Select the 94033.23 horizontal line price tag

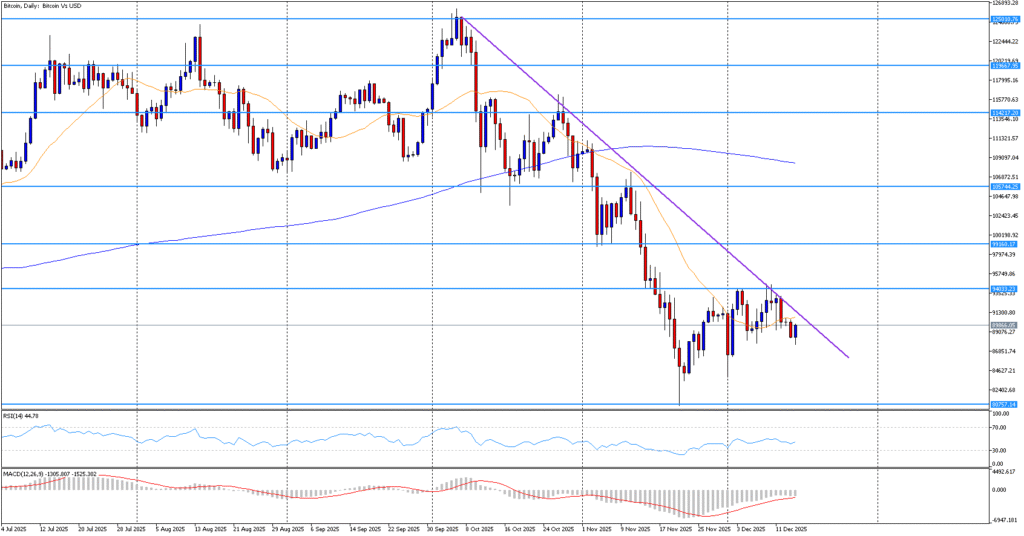click(x=1004, y=288)
